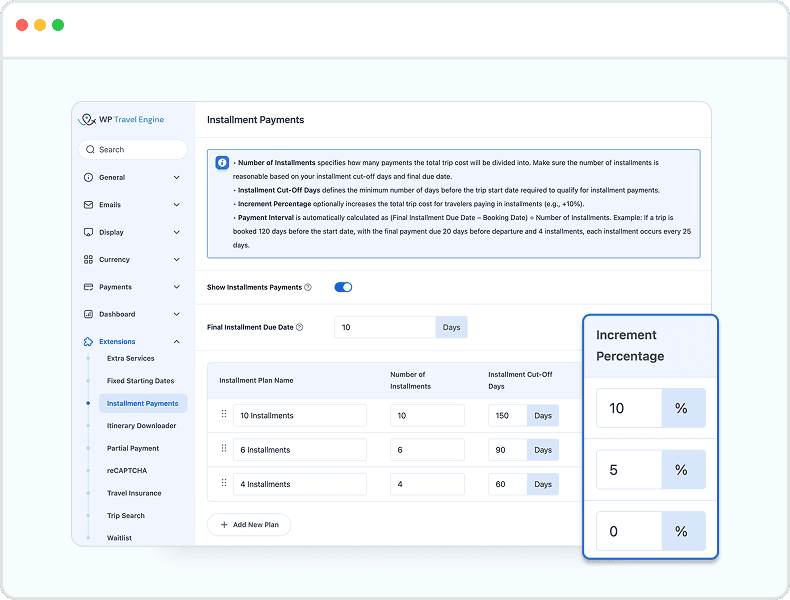Click number of installments field showing 4
This screenshot has width=790, height=600.
click(x=427, y=484)
